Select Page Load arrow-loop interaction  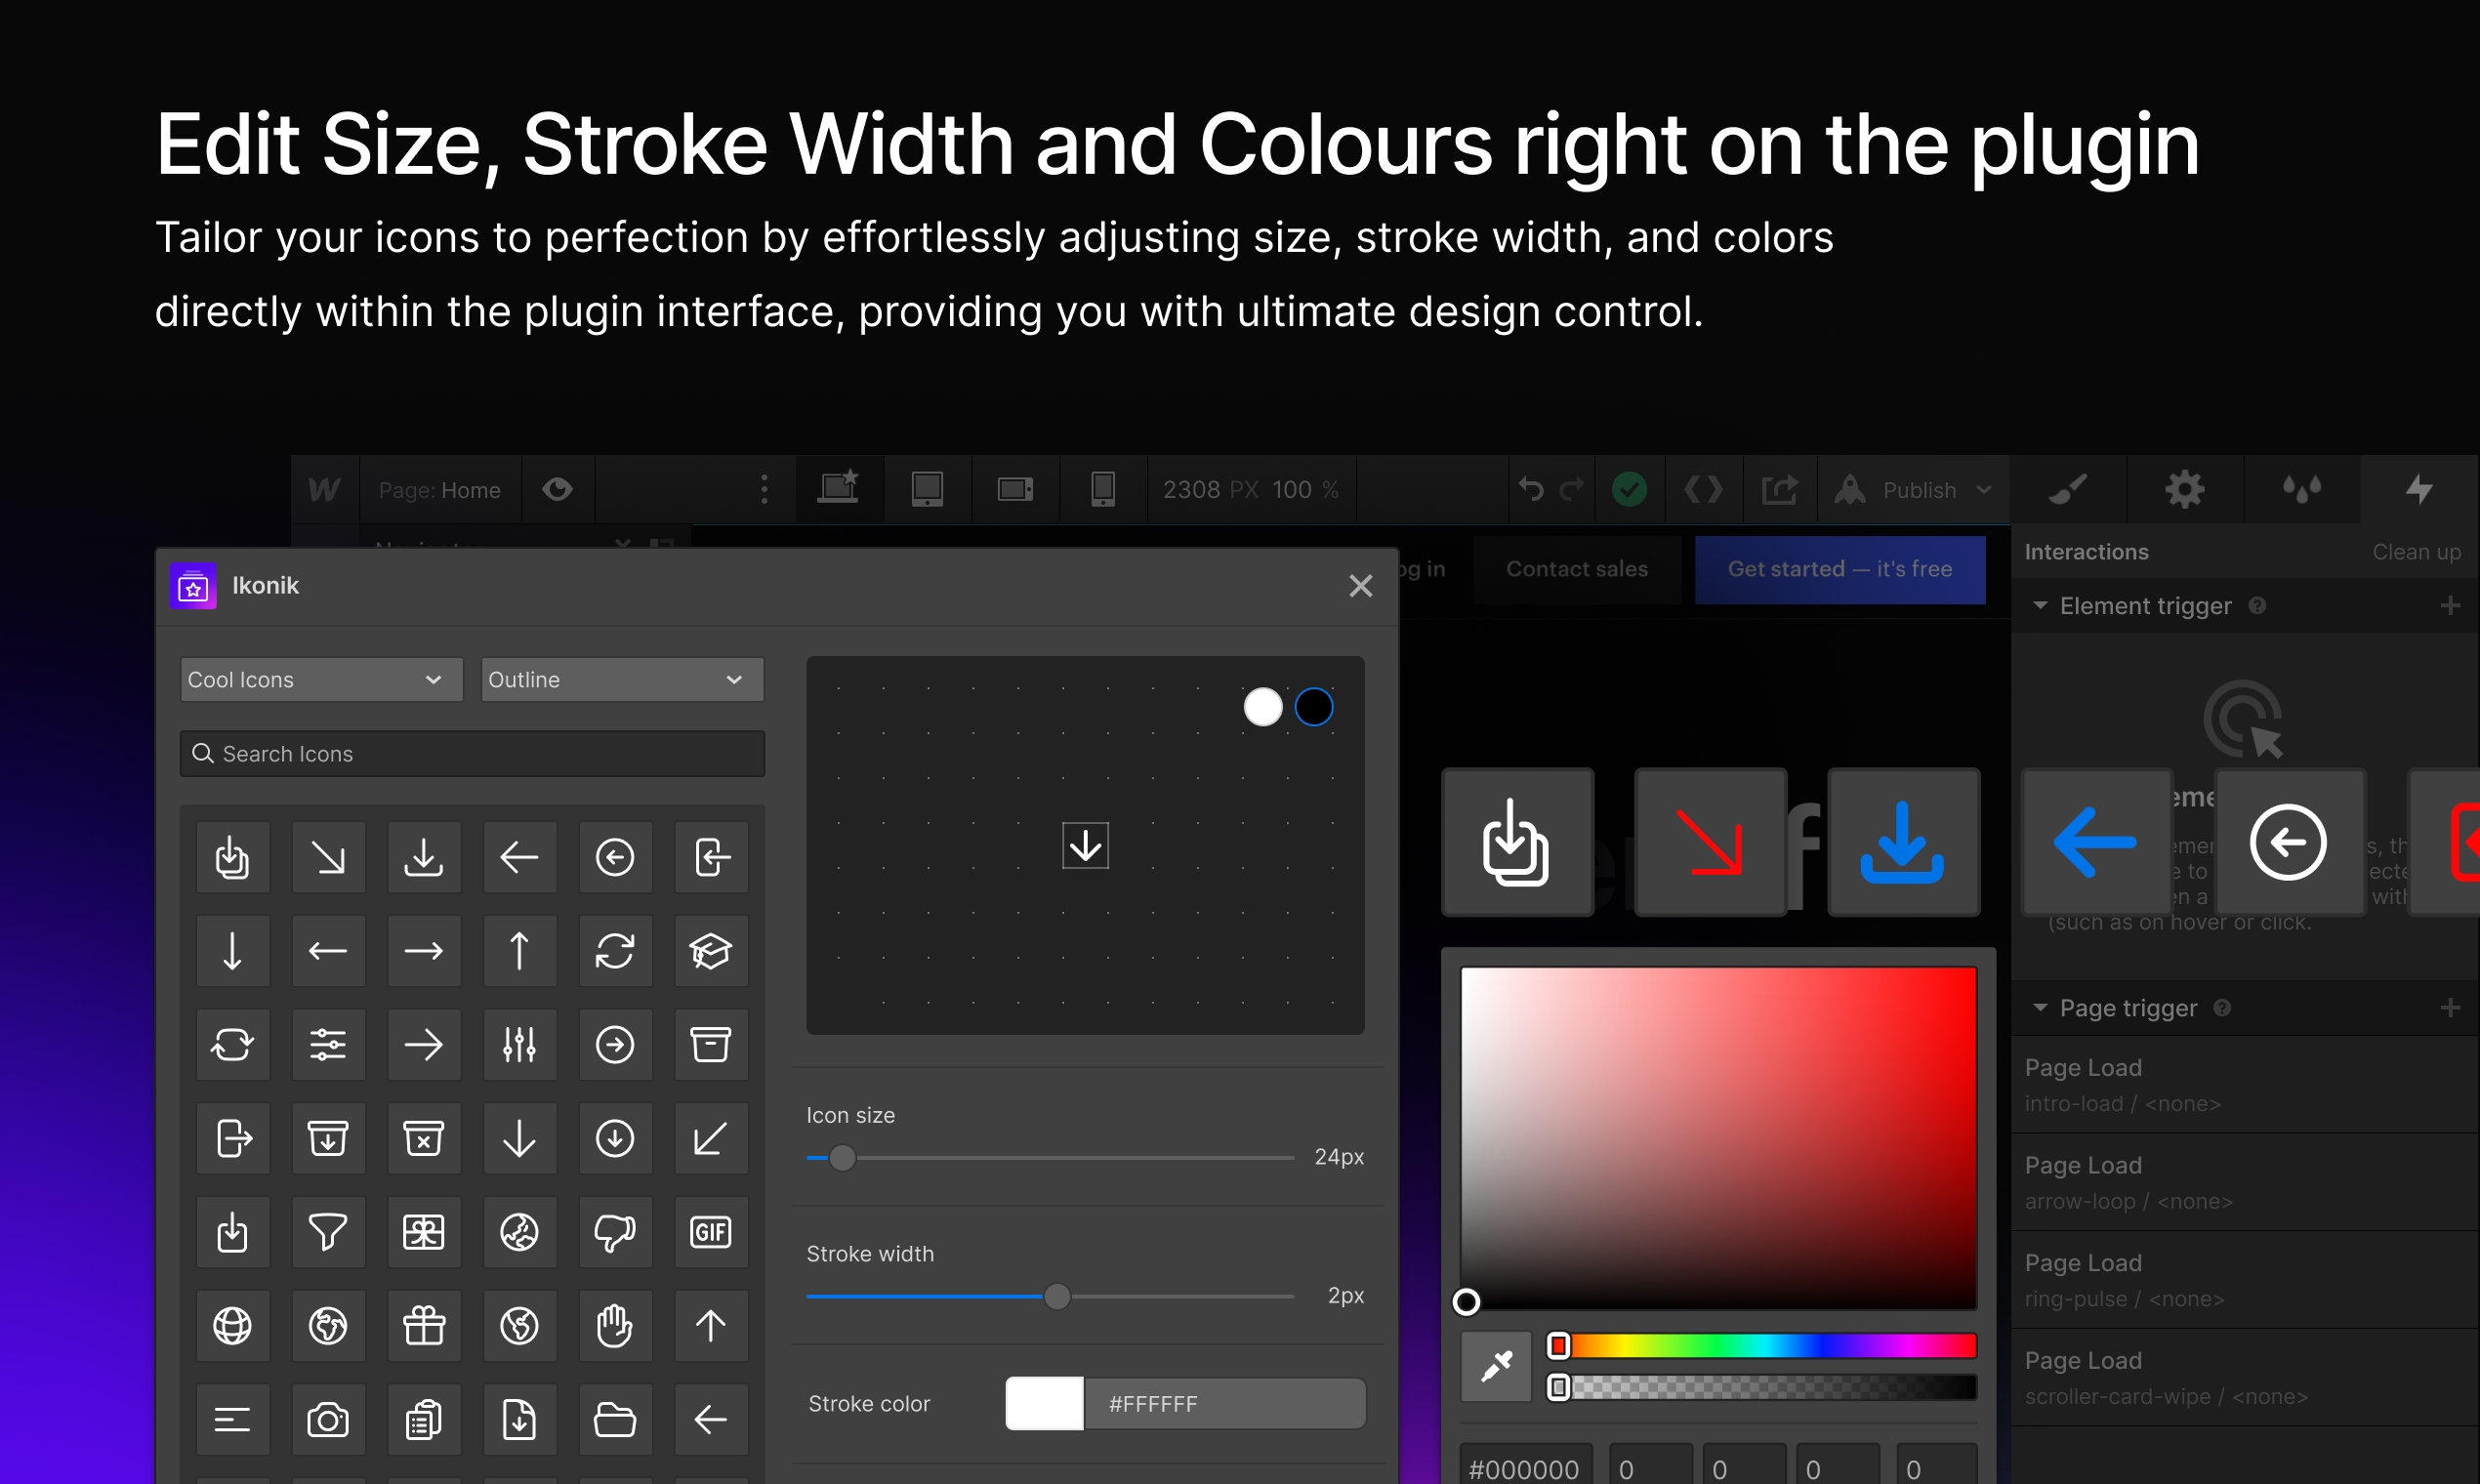click(2244, 1183)
